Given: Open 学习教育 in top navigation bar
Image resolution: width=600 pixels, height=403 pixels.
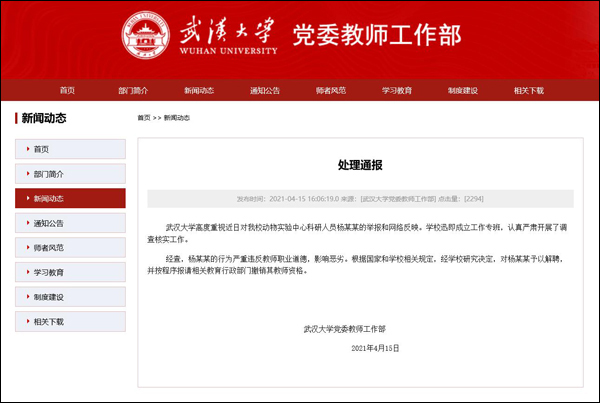Looking at the screenshot, I should (397, 90).
